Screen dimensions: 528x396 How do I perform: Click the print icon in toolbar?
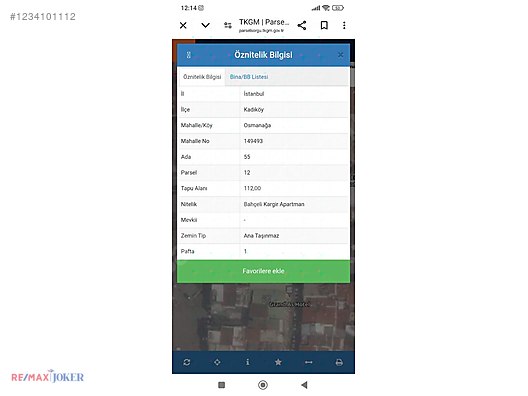pos(339,362)
